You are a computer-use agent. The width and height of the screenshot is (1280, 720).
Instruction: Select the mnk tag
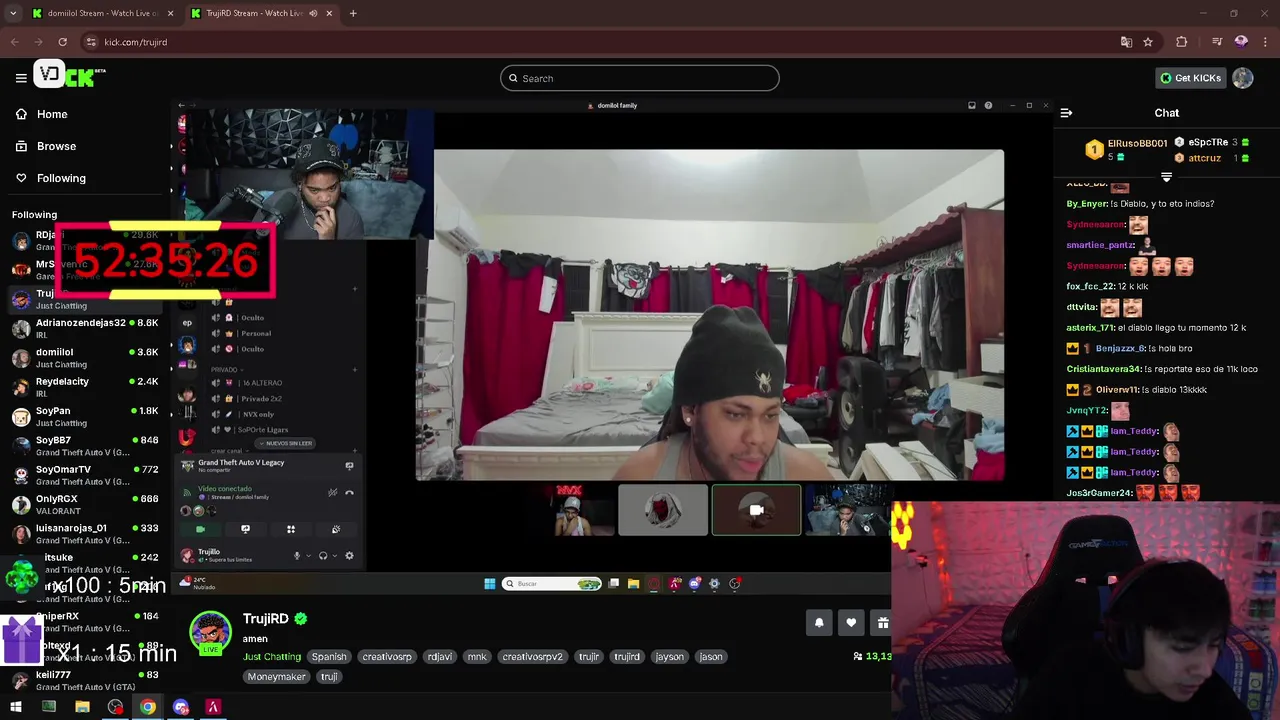pos(477,657)
